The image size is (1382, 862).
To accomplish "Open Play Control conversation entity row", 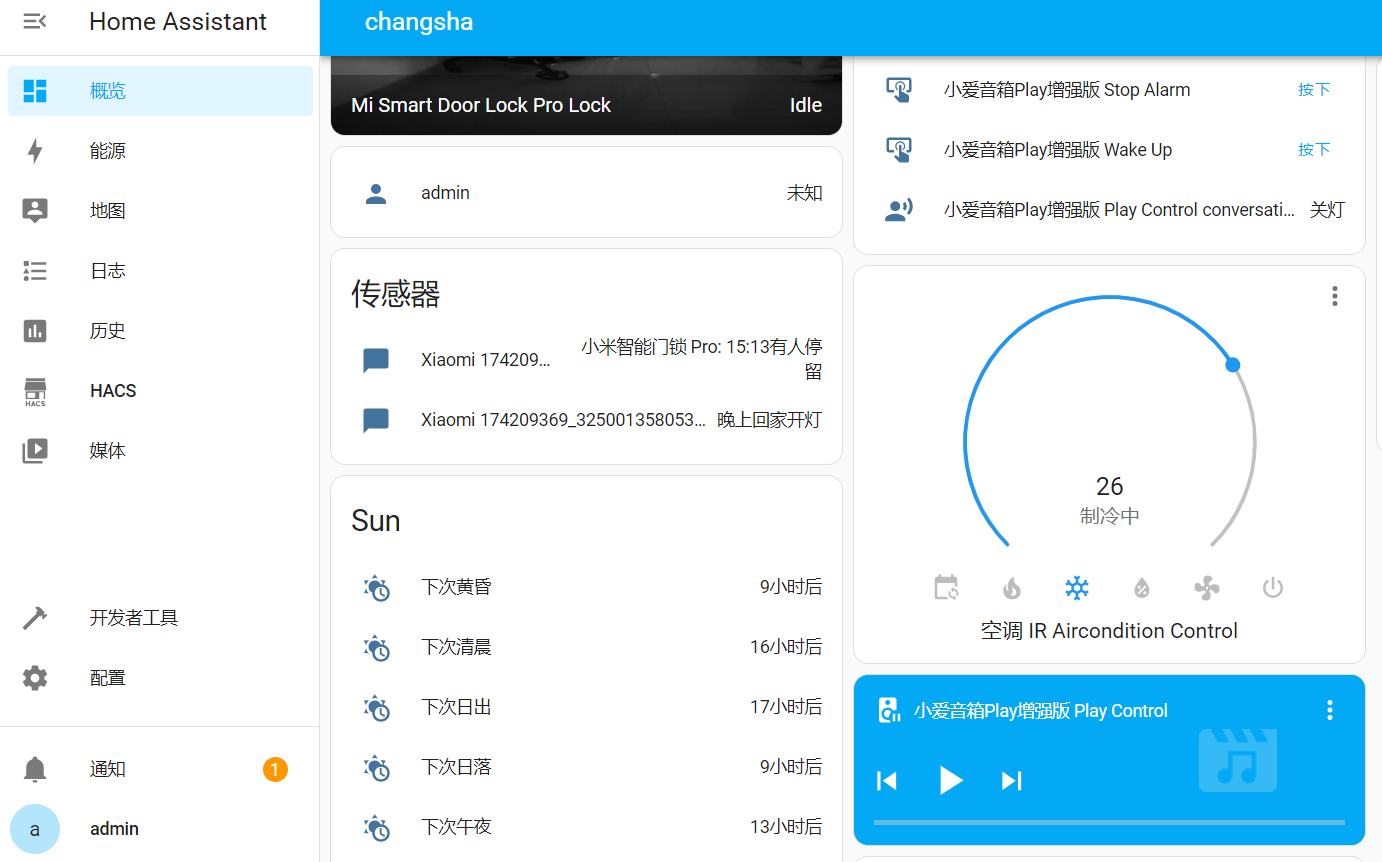I will coord(1109,210).
